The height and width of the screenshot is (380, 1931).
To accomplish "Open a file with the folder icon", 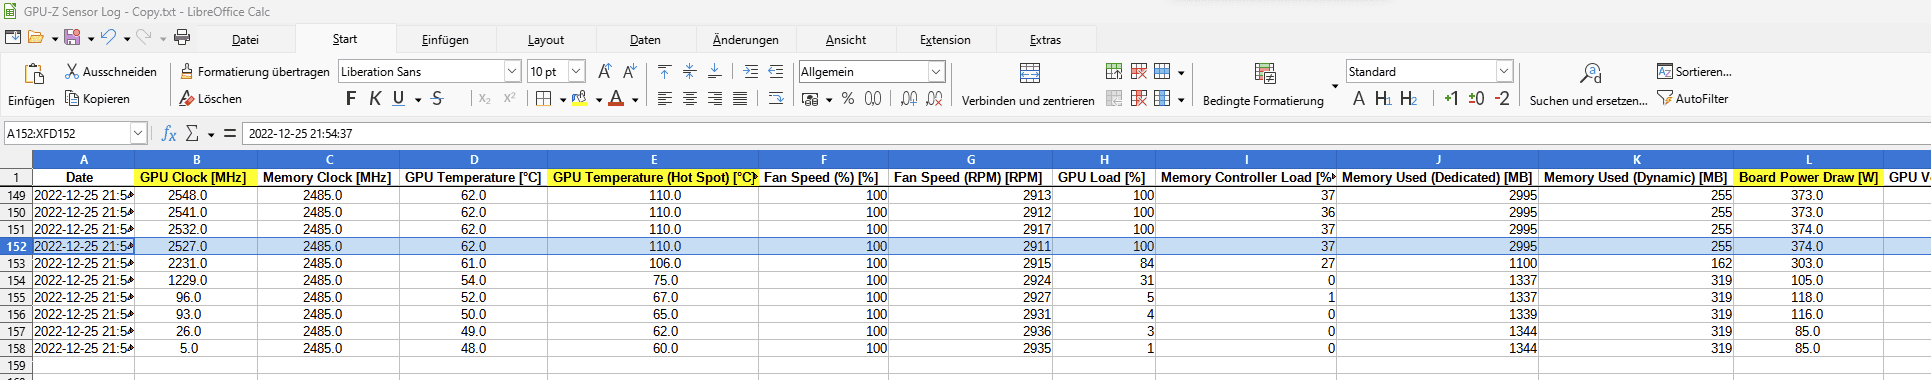I will 36,38.
